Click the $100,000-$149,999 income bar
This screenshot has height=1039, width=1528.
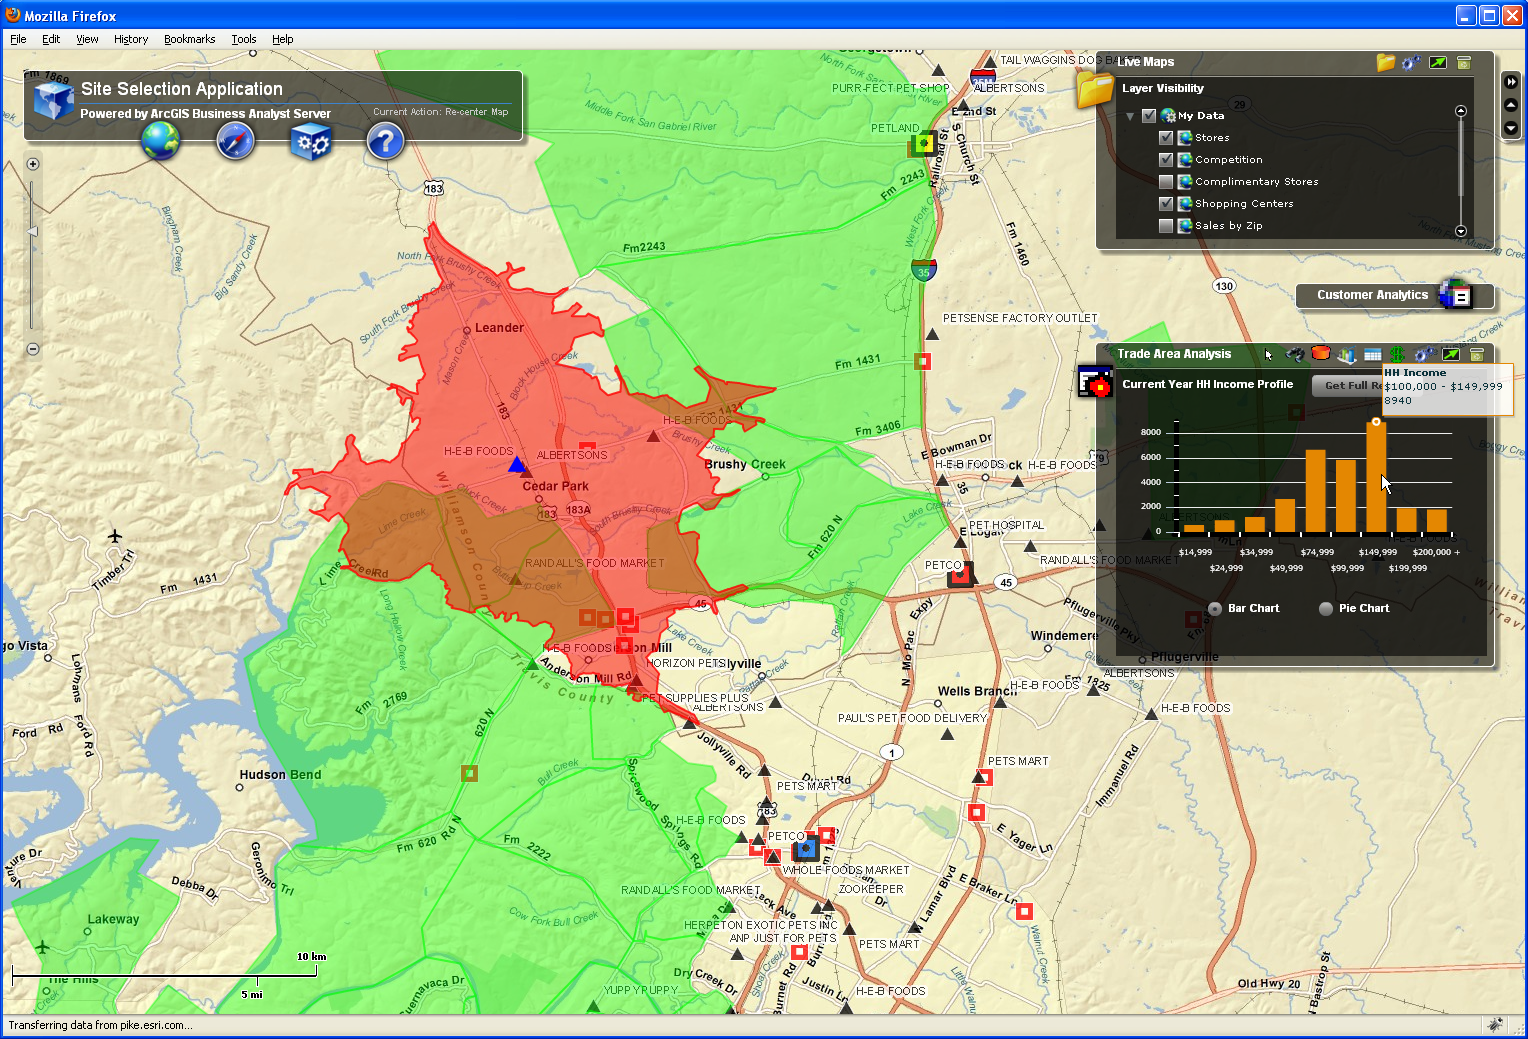coord(1376,477)
